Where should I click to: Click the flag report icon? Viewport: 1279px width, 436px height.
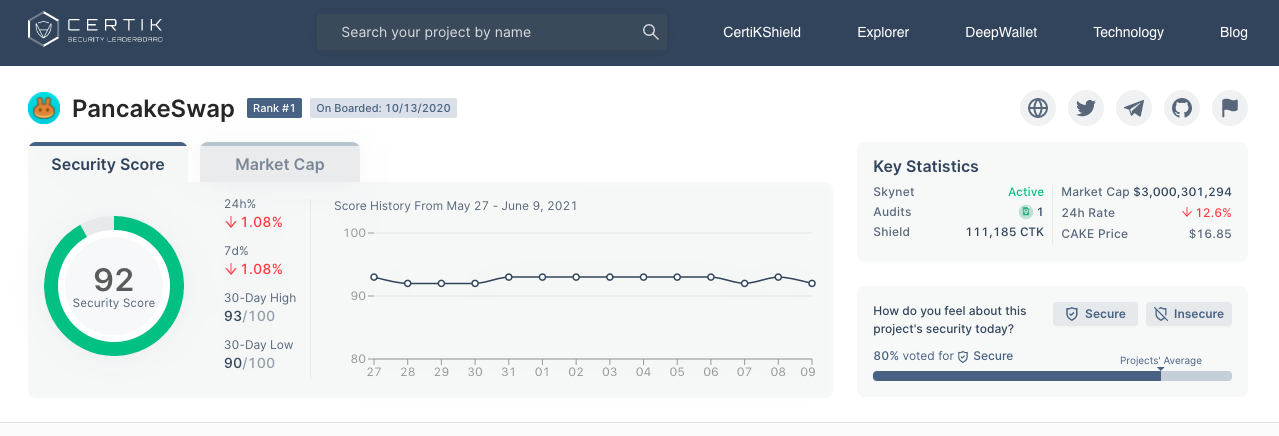(1230, 108)
